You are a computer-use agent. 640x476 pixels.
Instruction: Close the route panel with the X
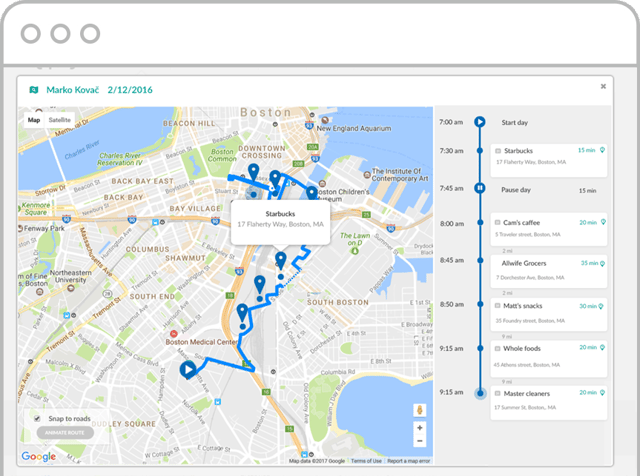tap(603, 86)
